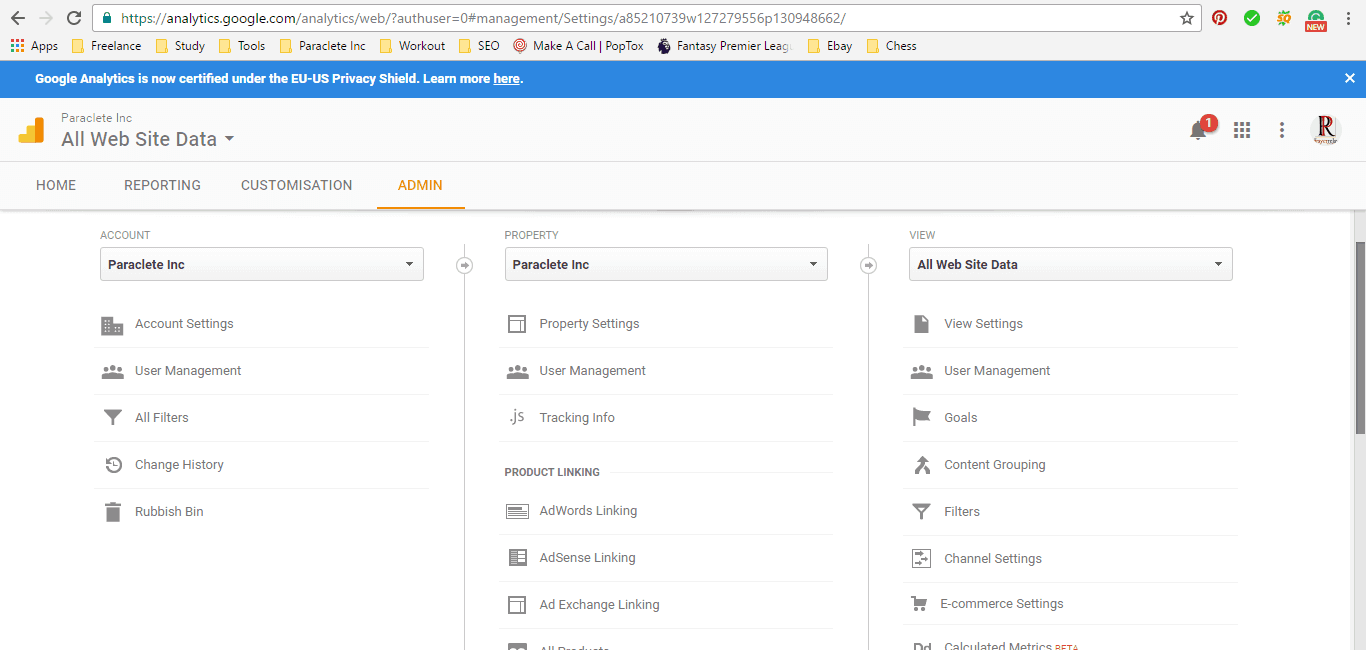The width and height of the screenshot is (1366, 650).
Task: Click the Channel Settings icon
Action: [921, 559]
